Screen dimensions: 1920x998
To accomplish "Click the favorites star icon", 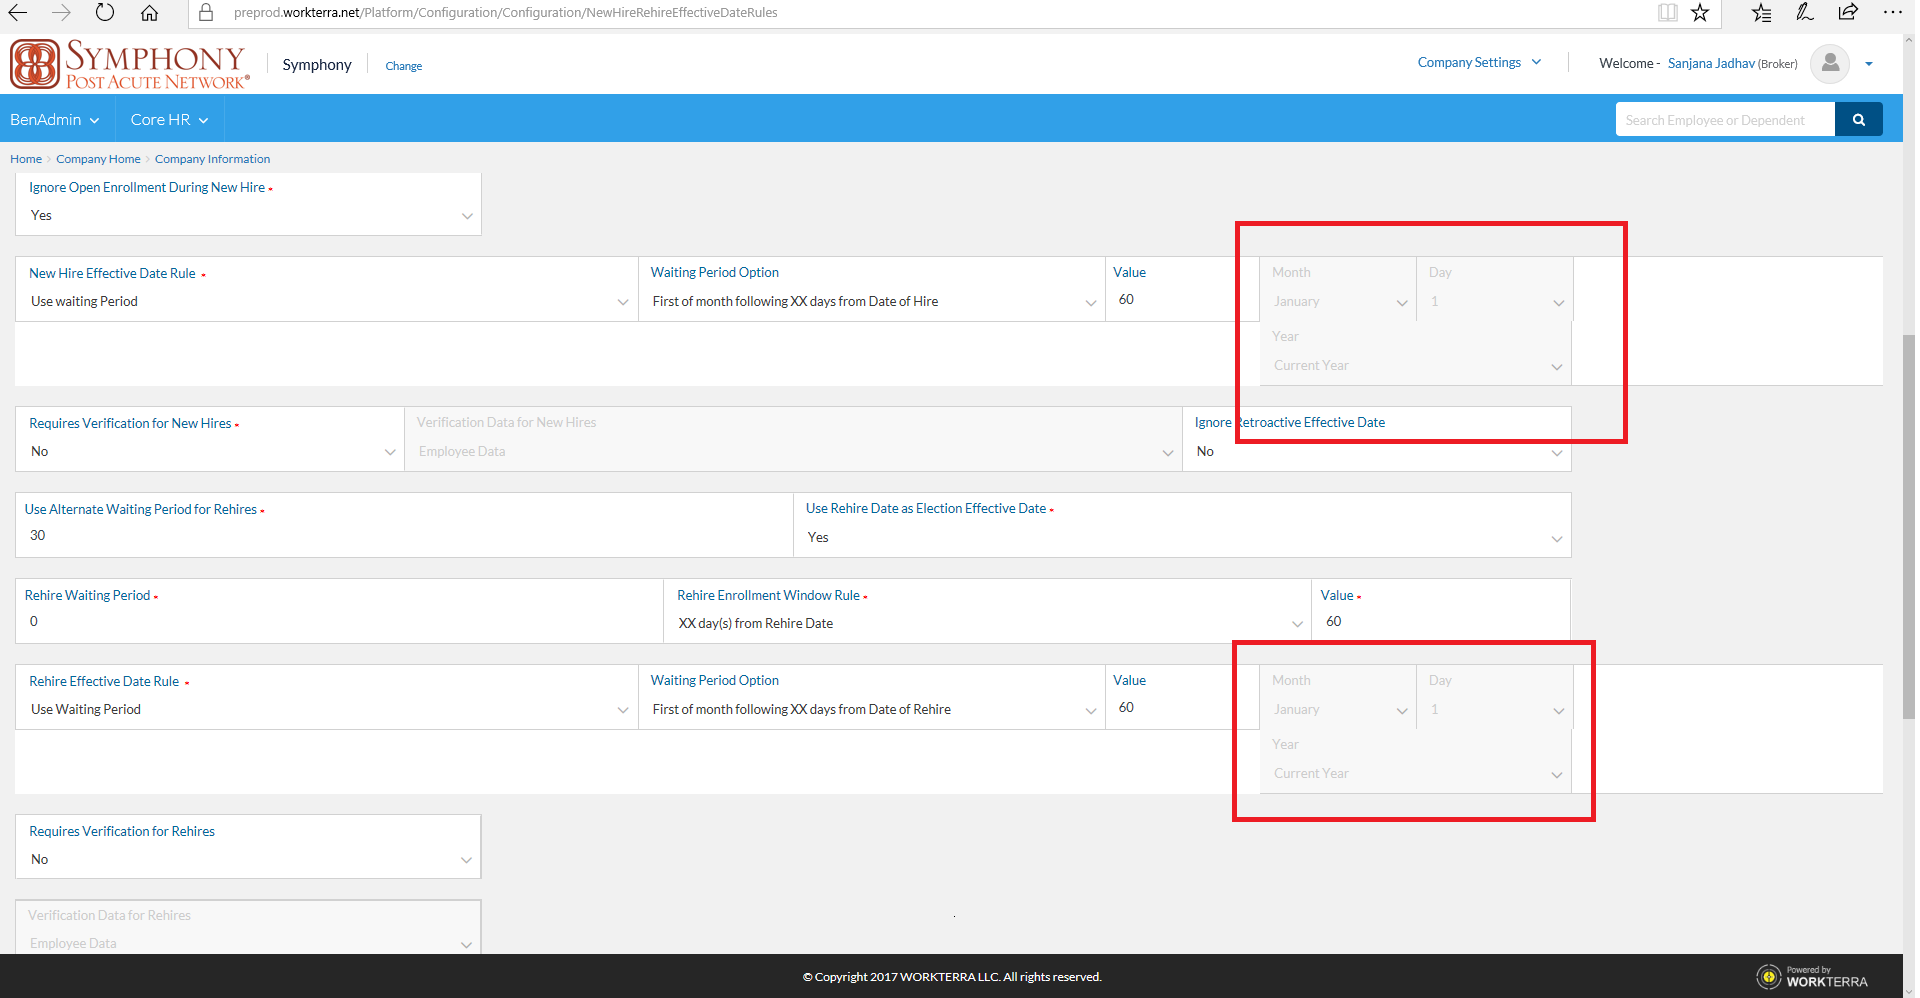I will [x=1700, y=13].
